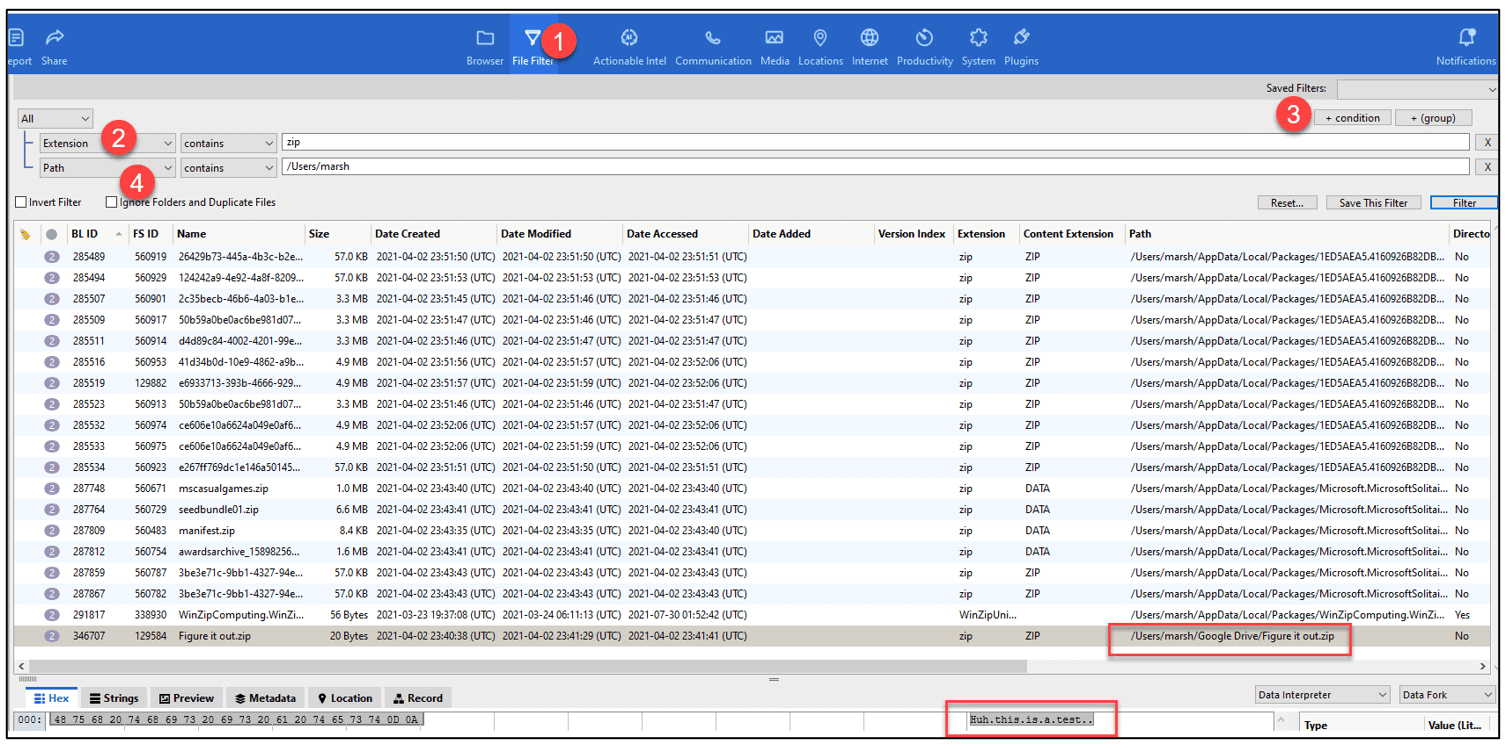Open contains dropdown for Path condition

point(228,168)
